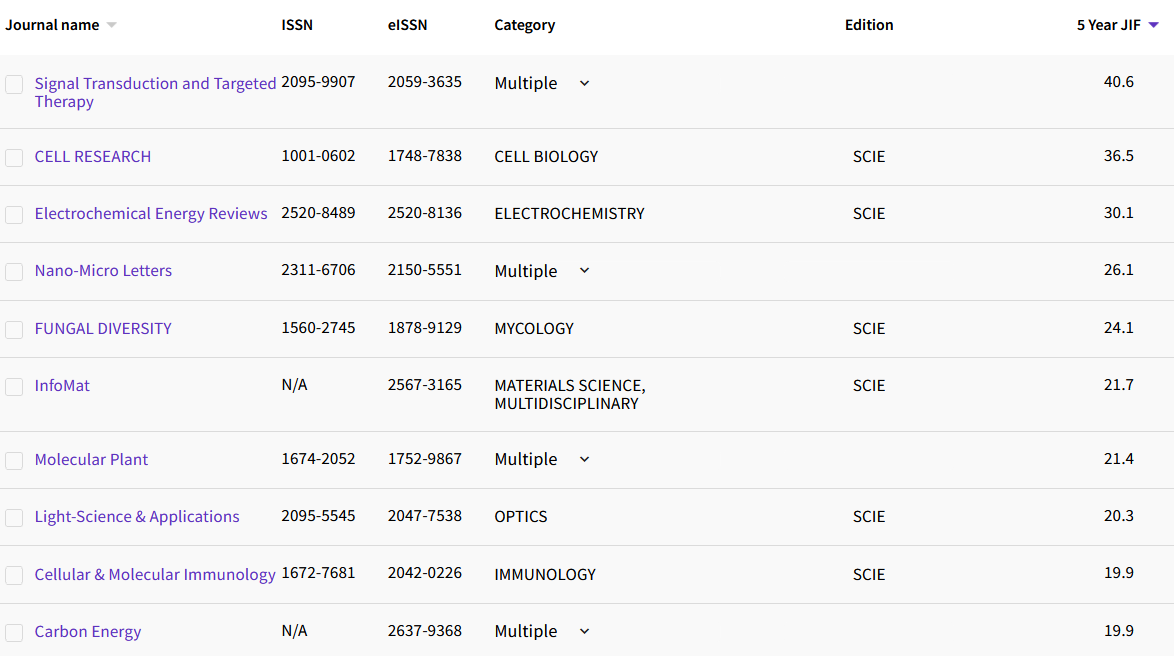The width and height of the screenshot is (1174, 656).
Task: Expand Multiple category chevron for Nano-Micro Letters
Action: pos(584,271)
